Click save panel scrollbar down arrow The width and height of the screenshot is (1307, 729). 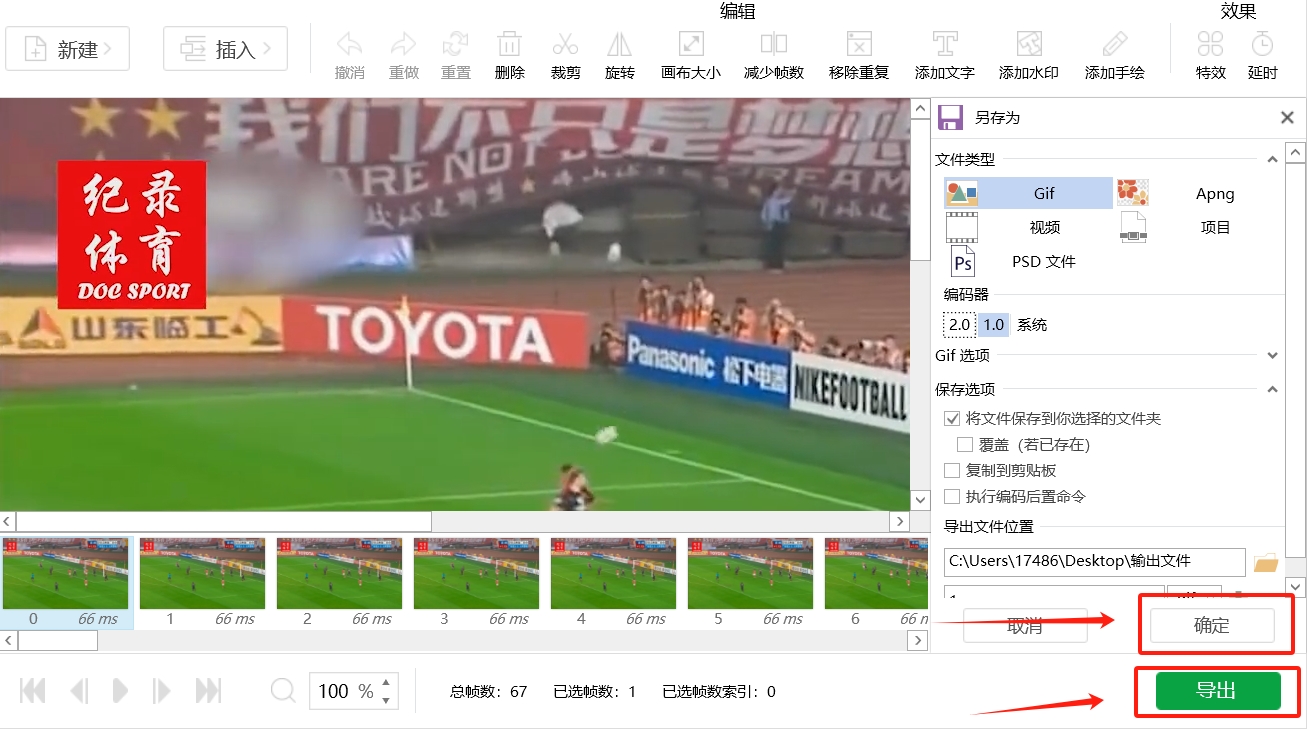click(1296, 586)
